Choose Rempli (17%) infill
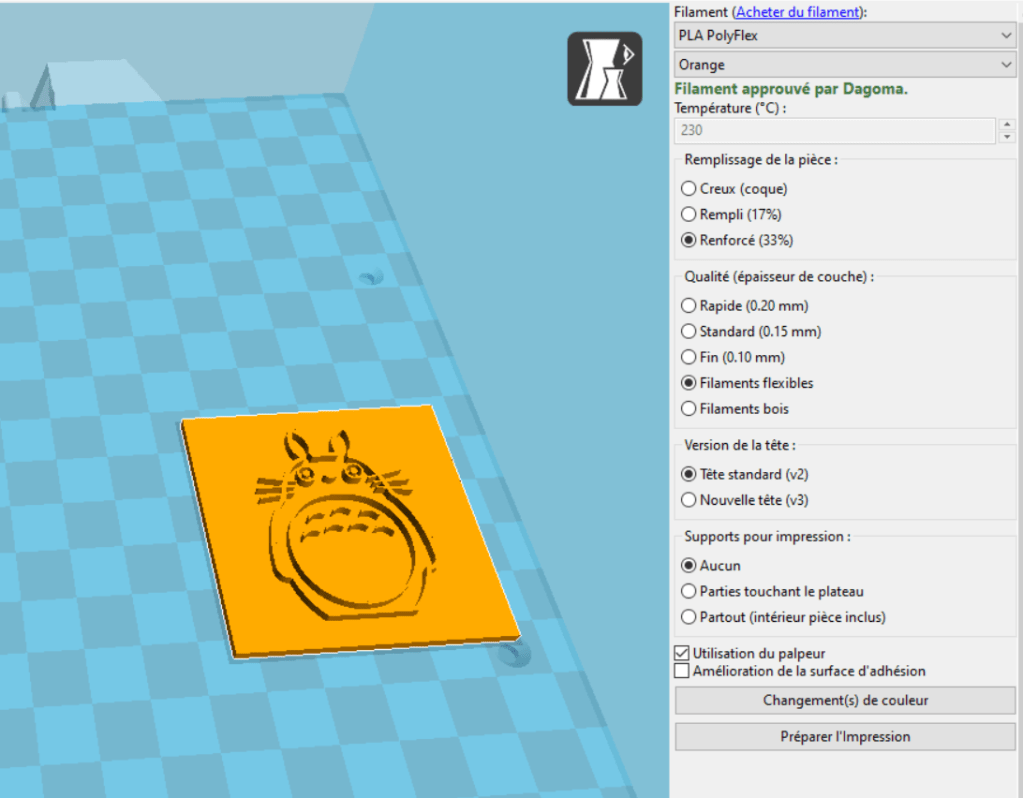Image resolution: width=1023 pixels, height=798 pixels. coord(688,214)
